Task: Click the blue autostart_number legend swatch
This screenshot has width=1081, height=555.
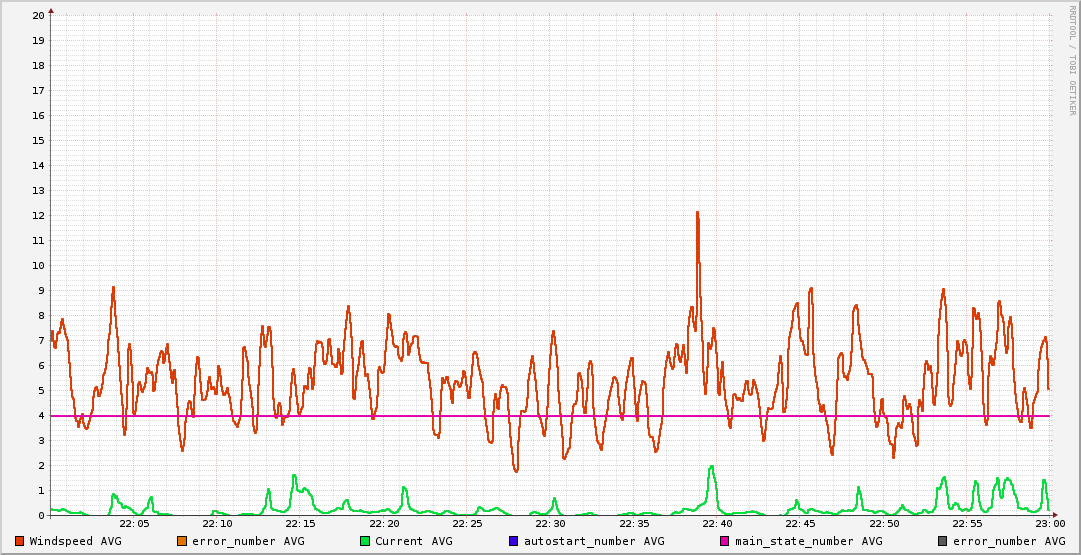Action: (x=513, y=541)
